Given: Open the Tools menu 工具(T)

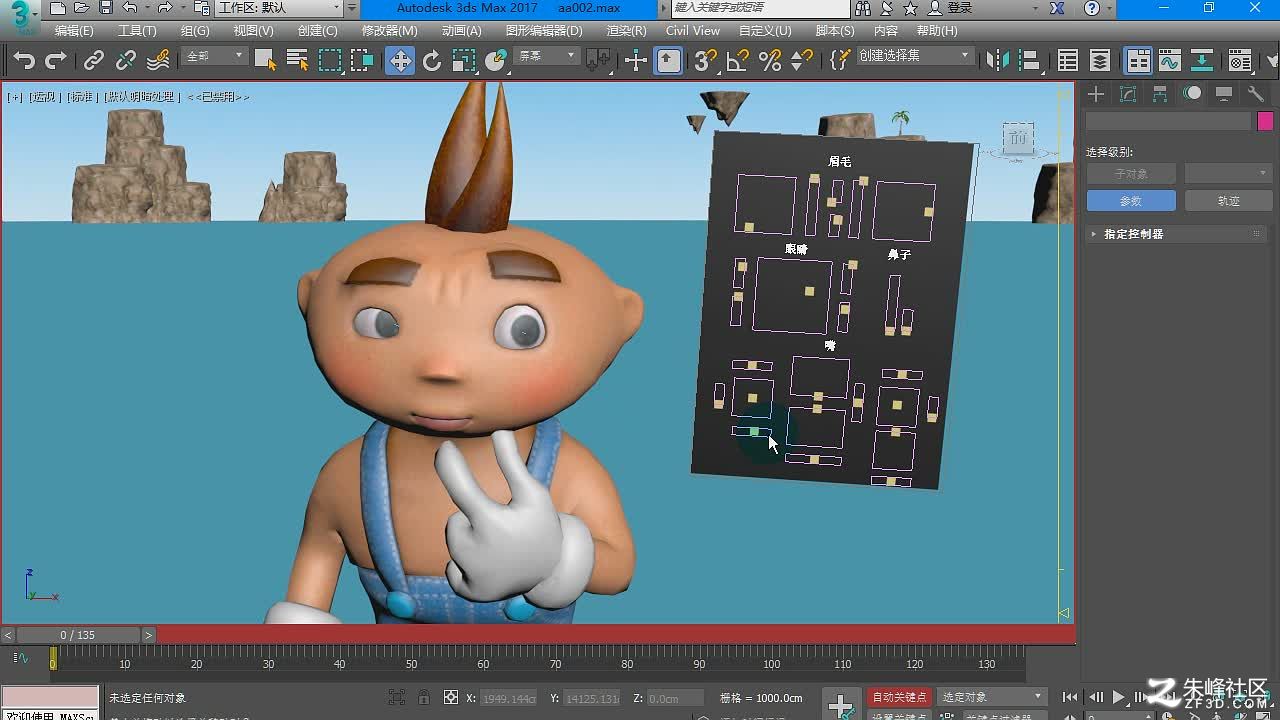Looking at the screenshot, I should tap(137, 31).
